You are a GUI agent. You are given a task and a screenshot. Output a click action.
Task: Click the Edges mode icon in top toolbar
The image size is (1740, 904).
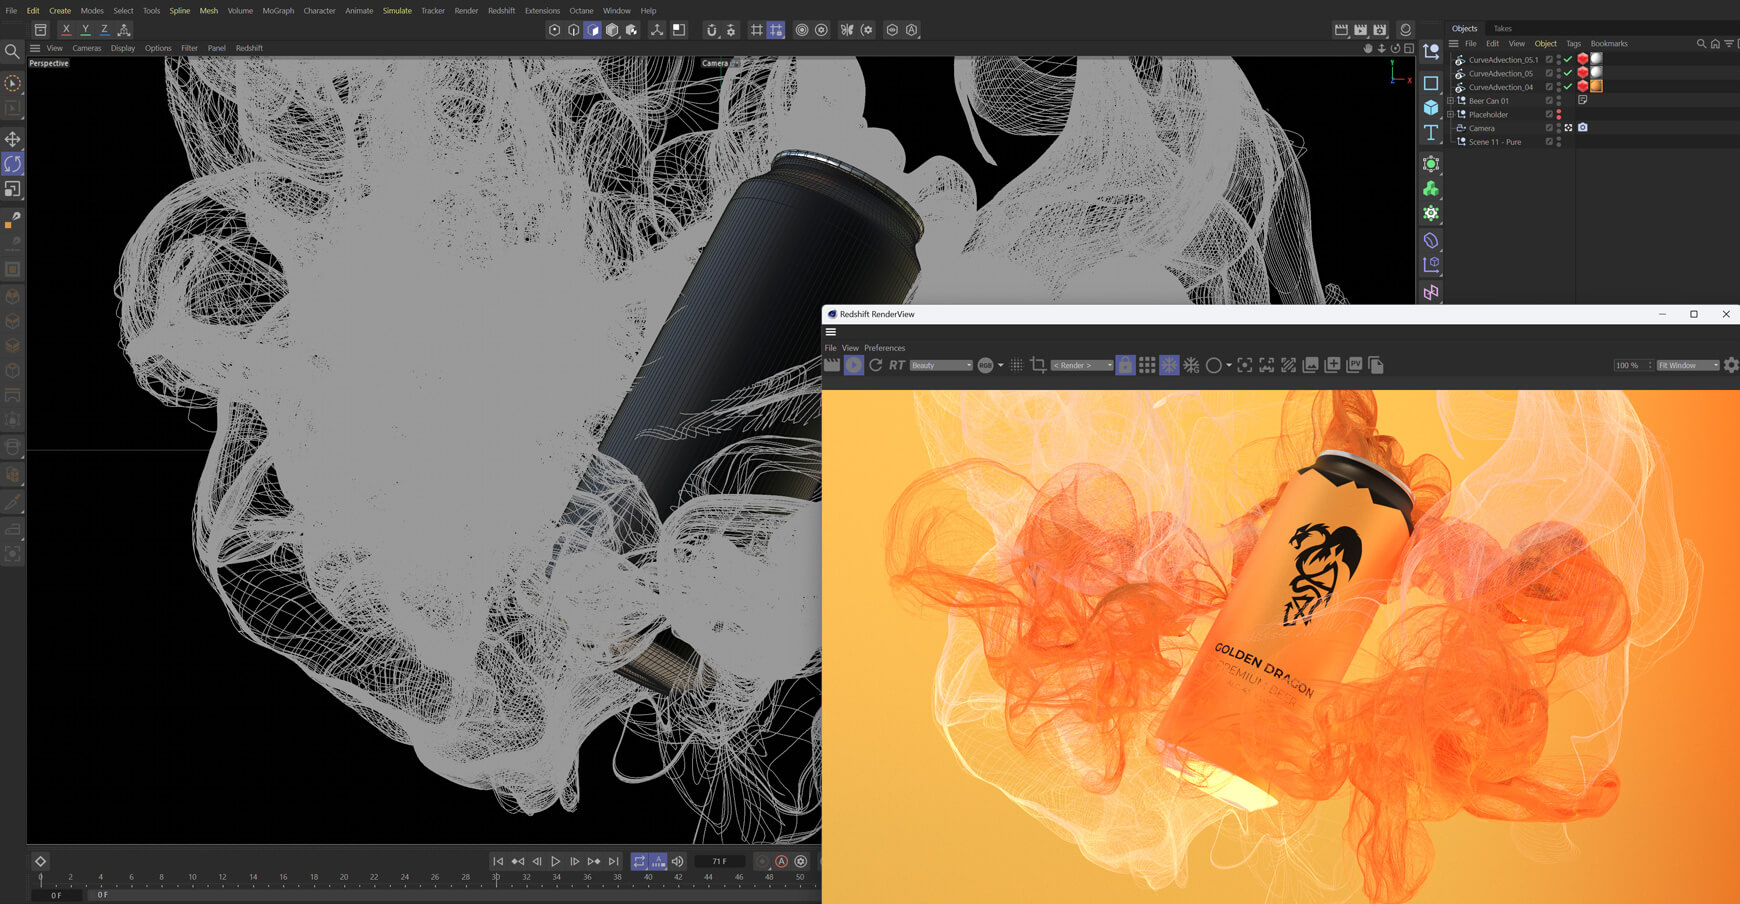[x=573, y=30]
